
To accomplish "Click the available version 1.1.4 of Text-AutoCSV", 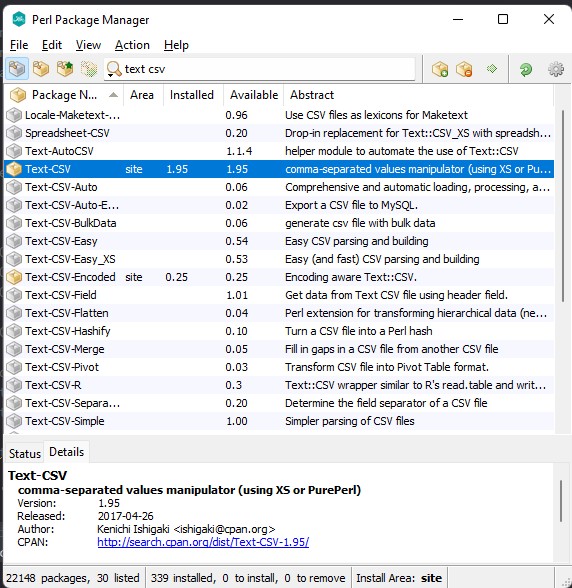I will (x=239, y=151).
